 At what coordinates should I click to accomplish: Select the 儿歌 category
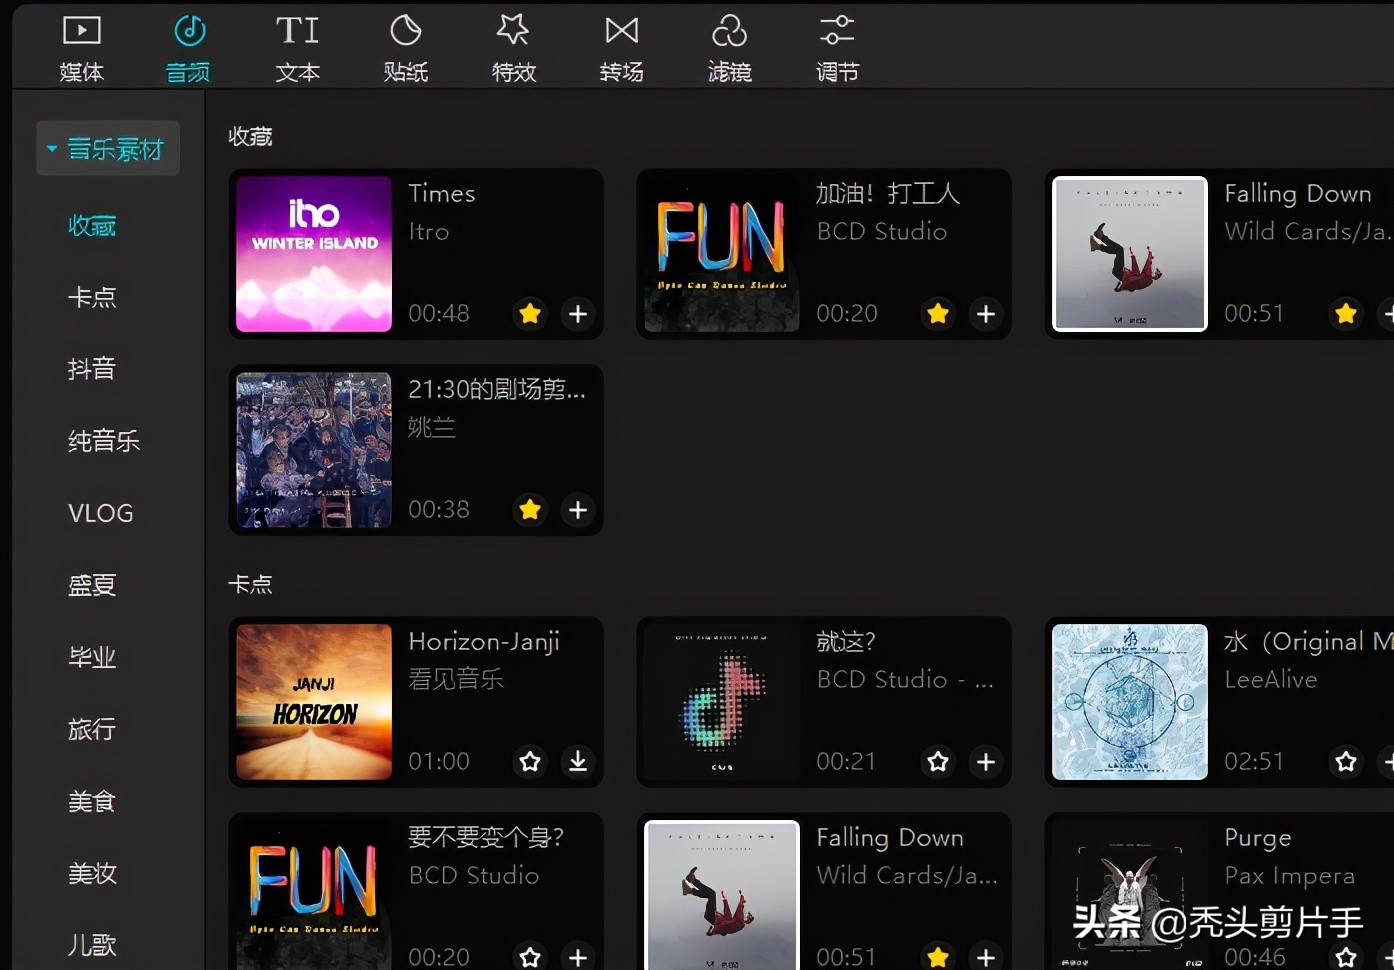tap(92, 944)
